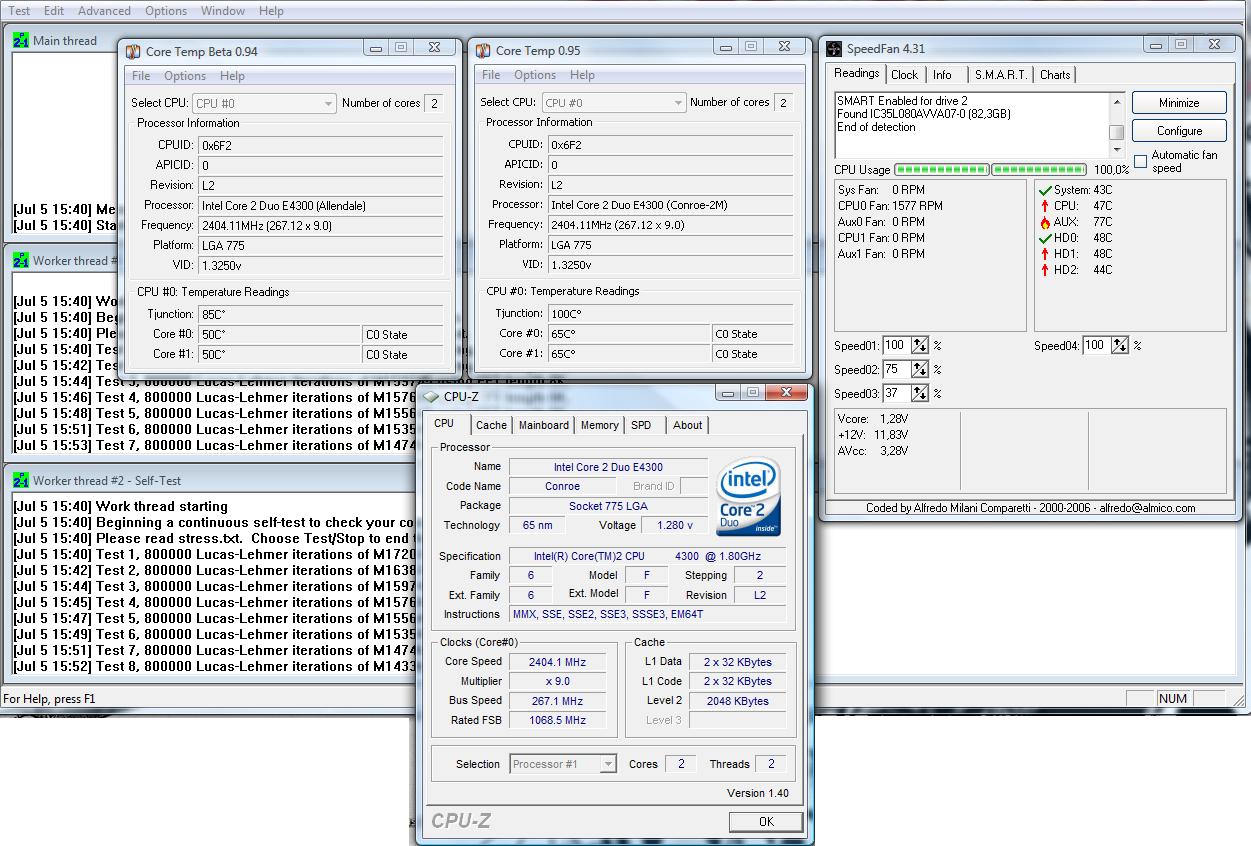
Task: Switch to CPU-Z Memory tab
Action: click(x=599, y=425)
